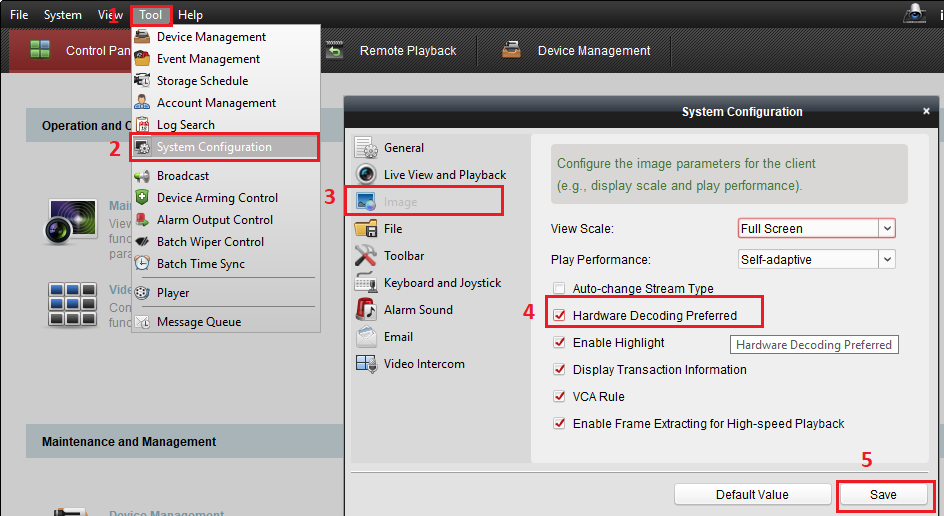Click the Default Value button
This screenshot has width=944, height=516.
click(x=752, y=495)
